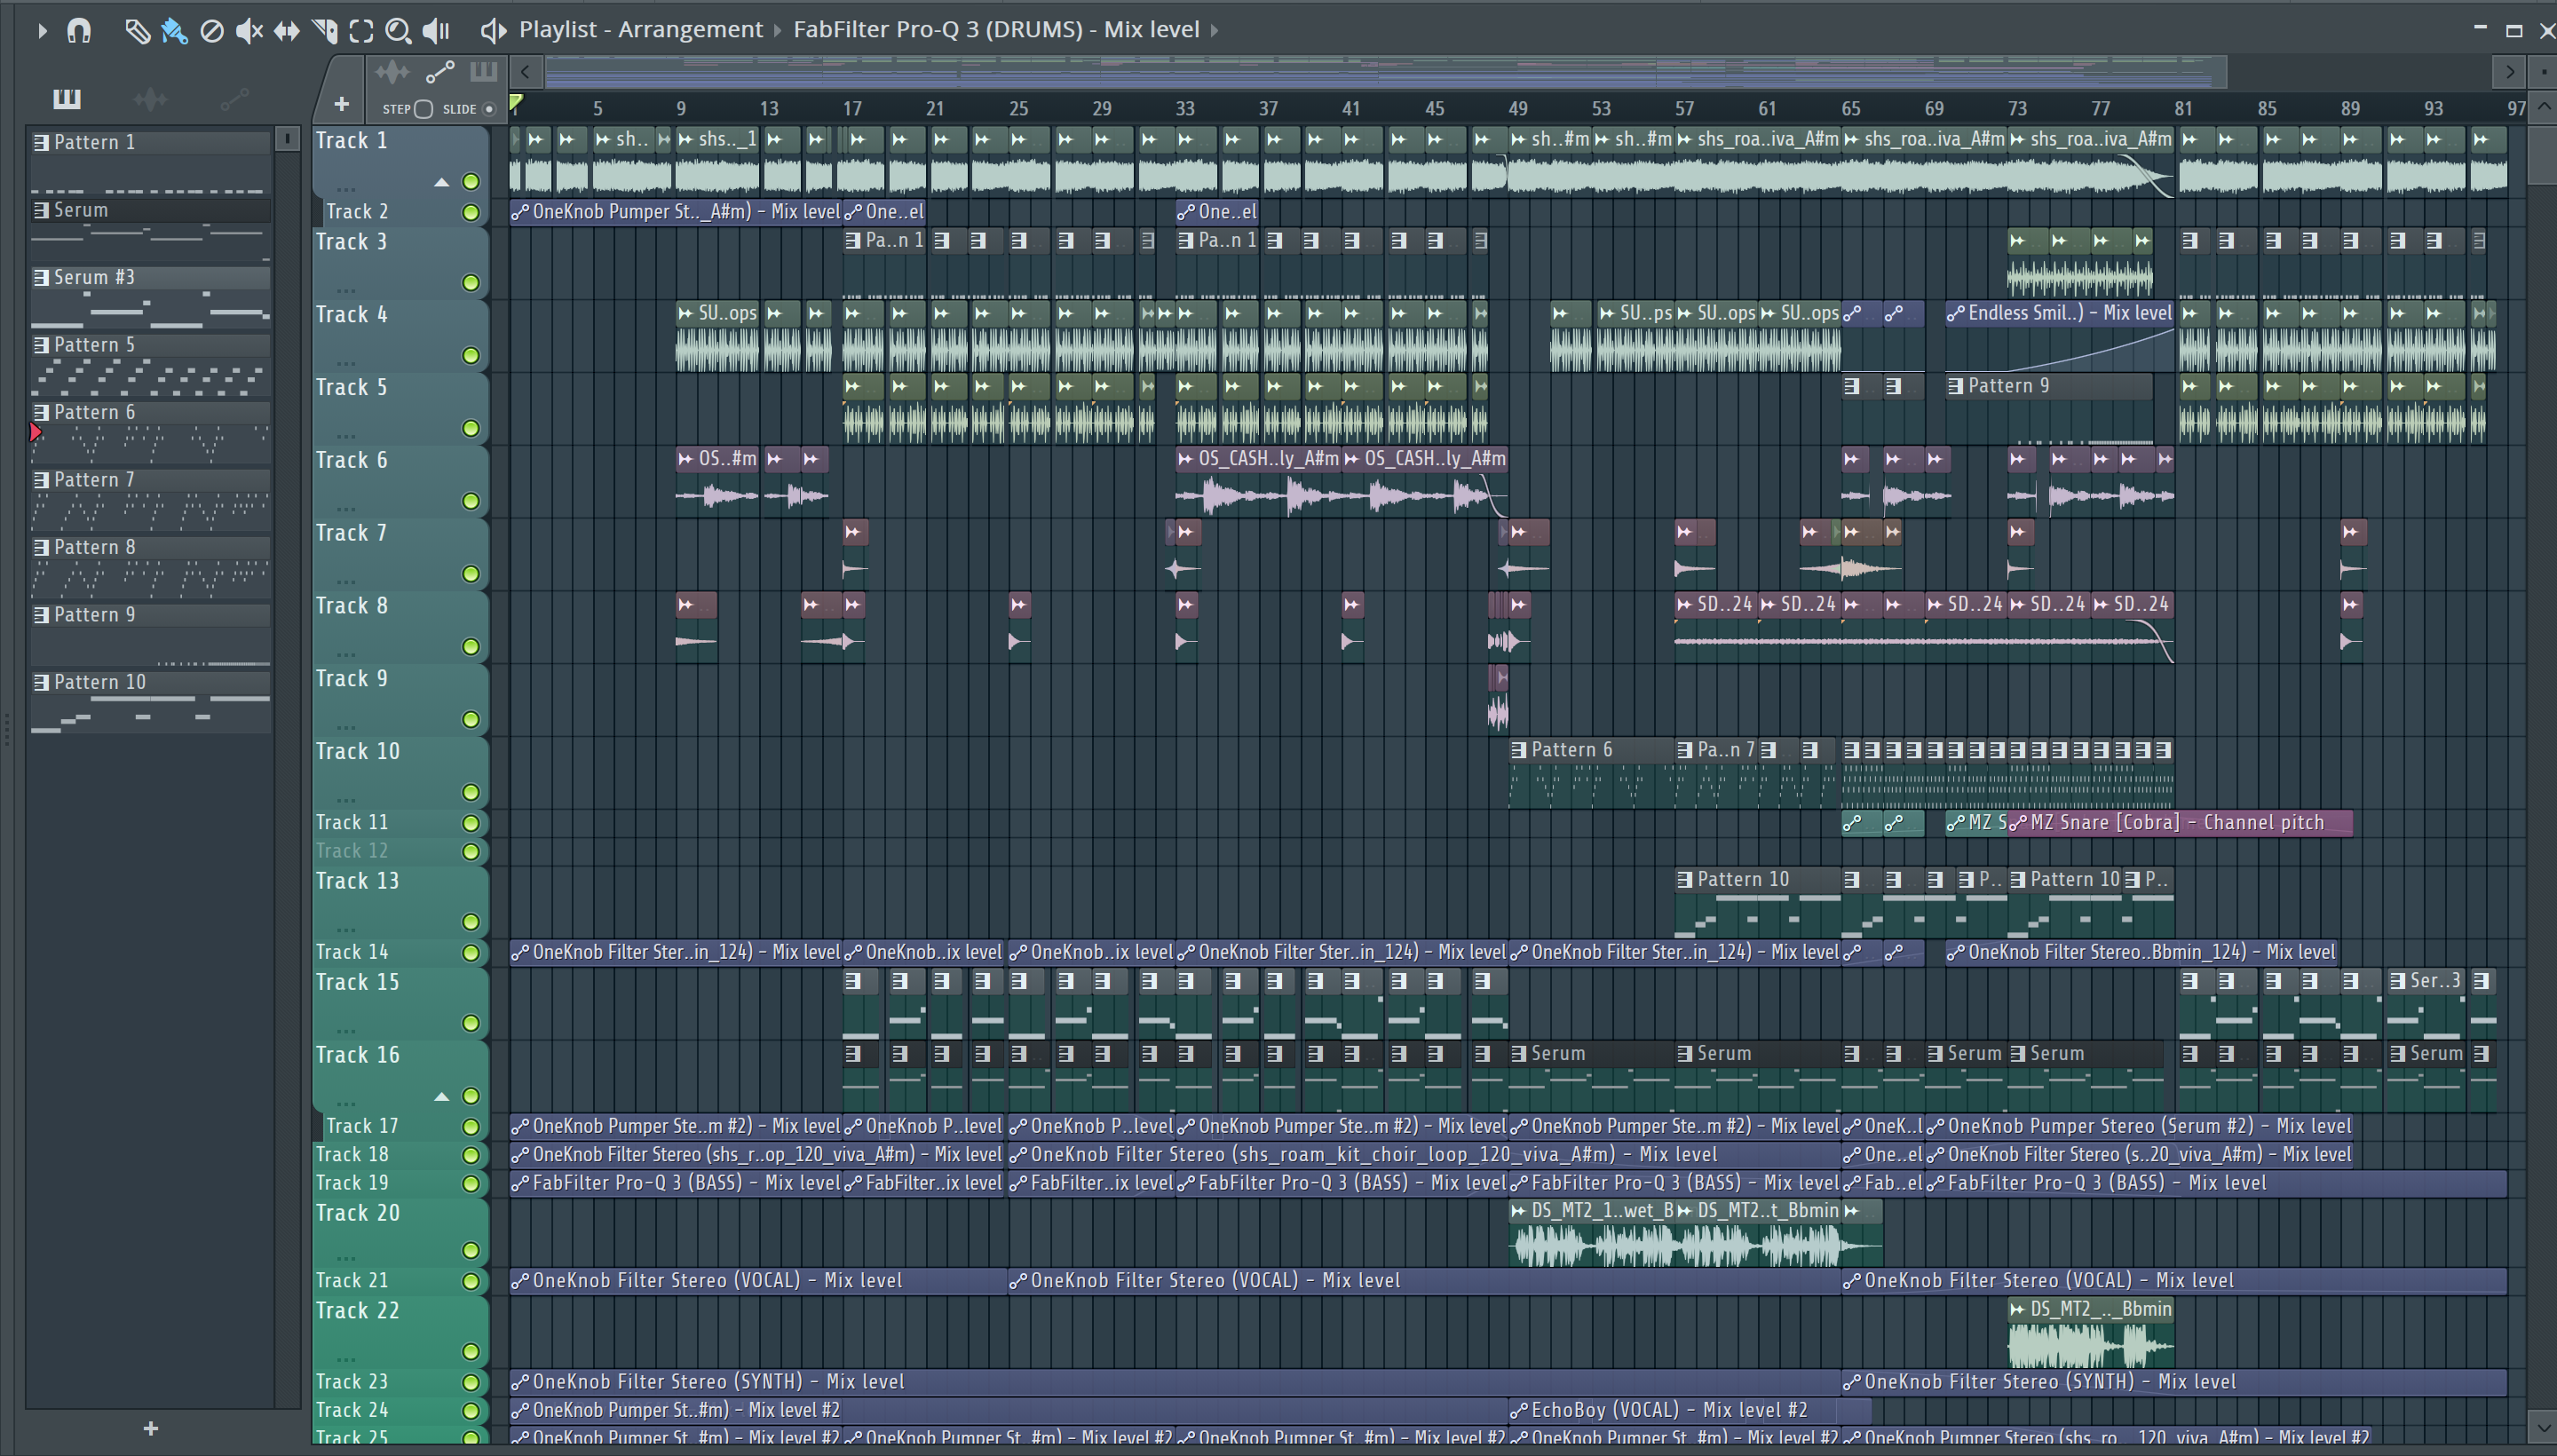Click the picker panel scrollbar thumb

[x=287, y=138]
